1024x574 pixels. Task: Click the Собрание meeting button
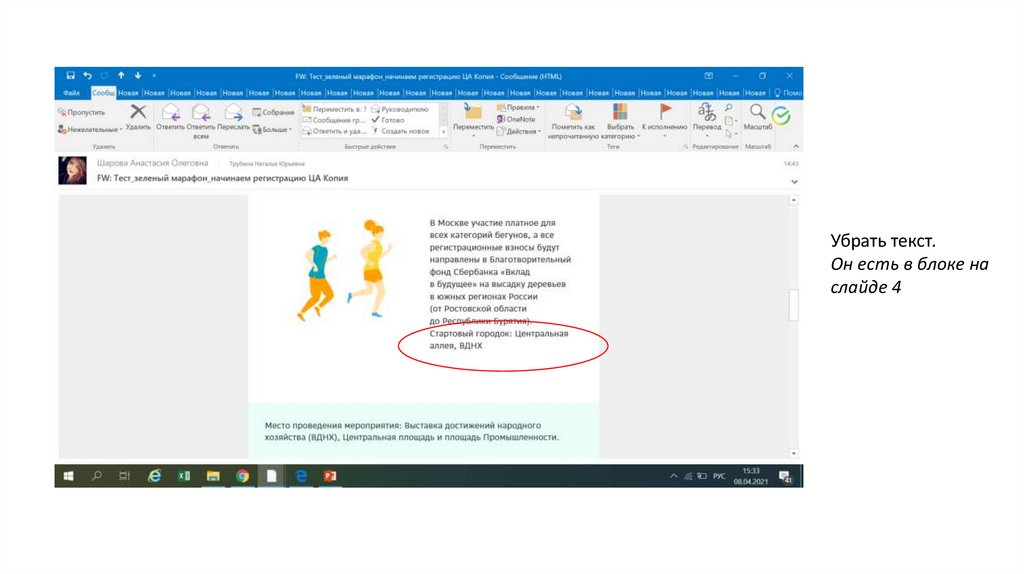point(273,112)
